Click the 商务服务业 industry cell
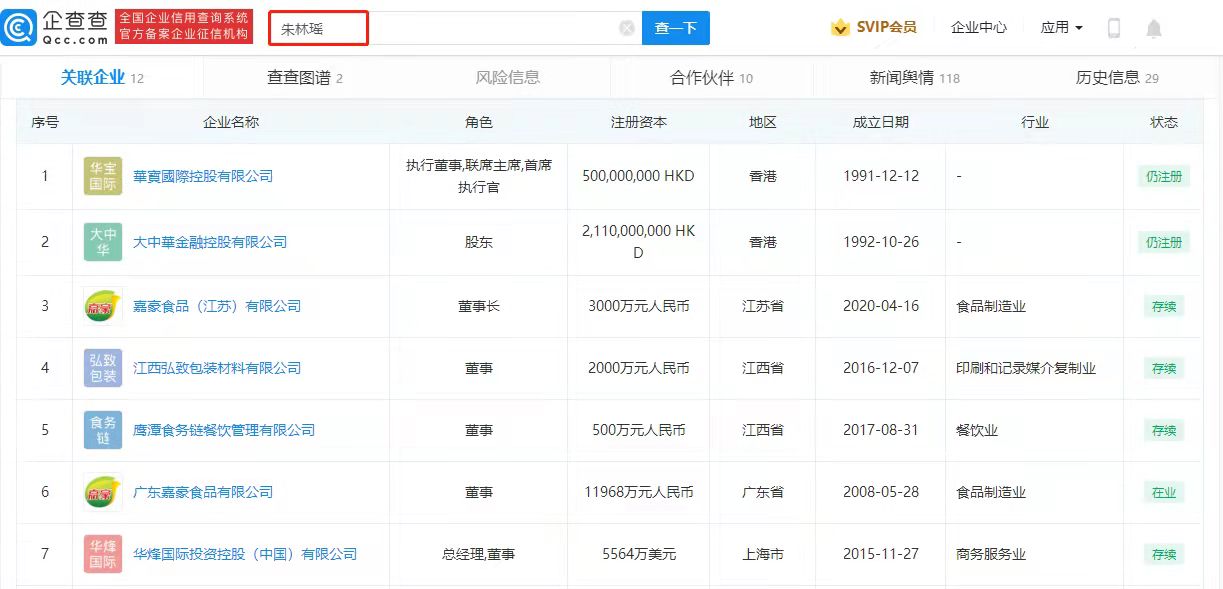The height and width of the screenshot is (589, 1223). click(x=990, y=554)
